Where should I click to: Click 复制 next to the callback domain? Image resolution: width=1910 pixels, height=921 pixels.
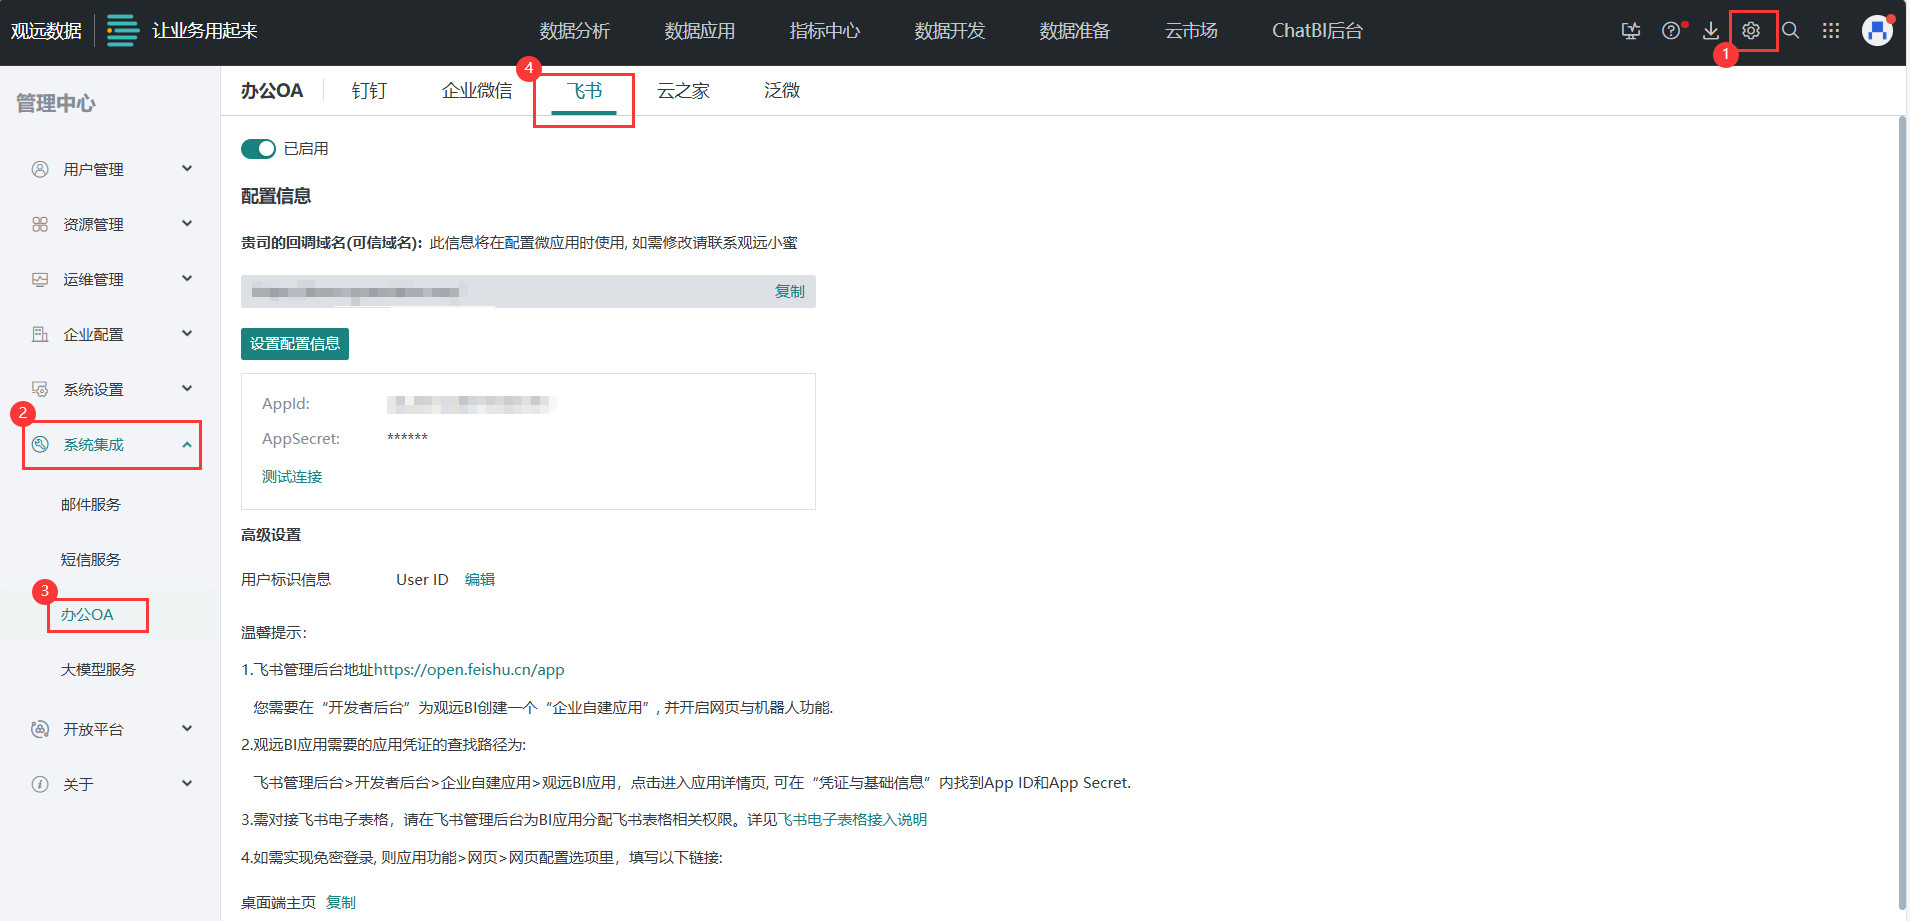coord(789,291)
